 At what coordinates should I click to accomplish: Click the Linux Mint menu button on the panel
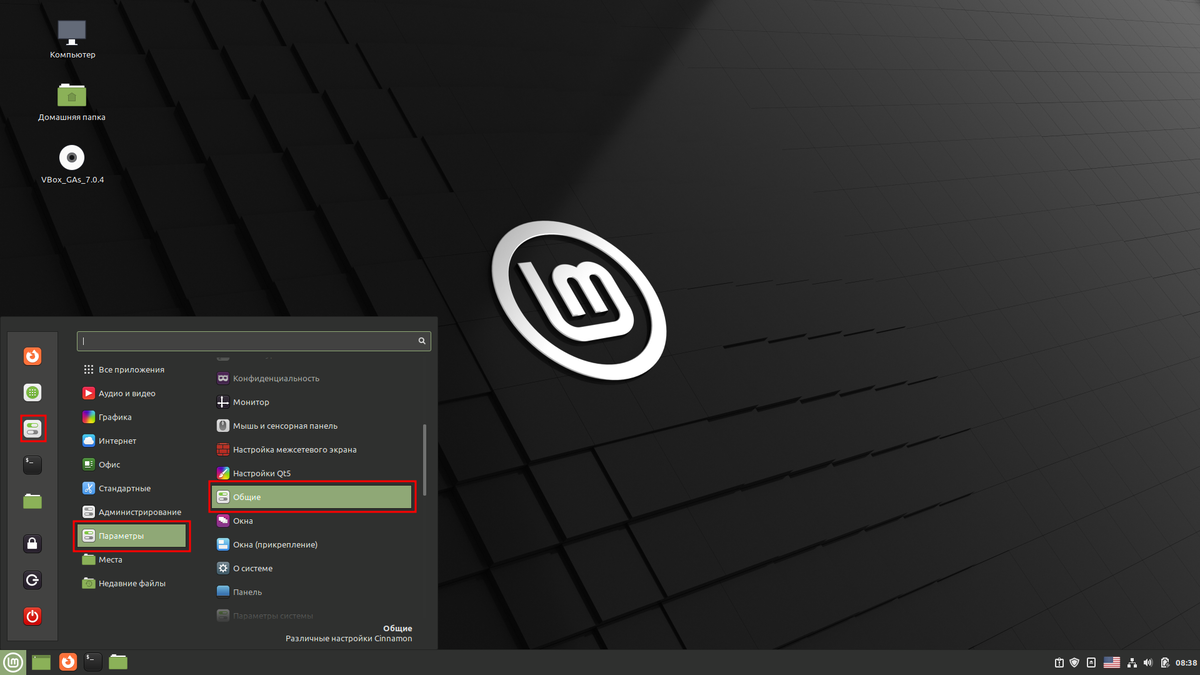pos(13,662)
